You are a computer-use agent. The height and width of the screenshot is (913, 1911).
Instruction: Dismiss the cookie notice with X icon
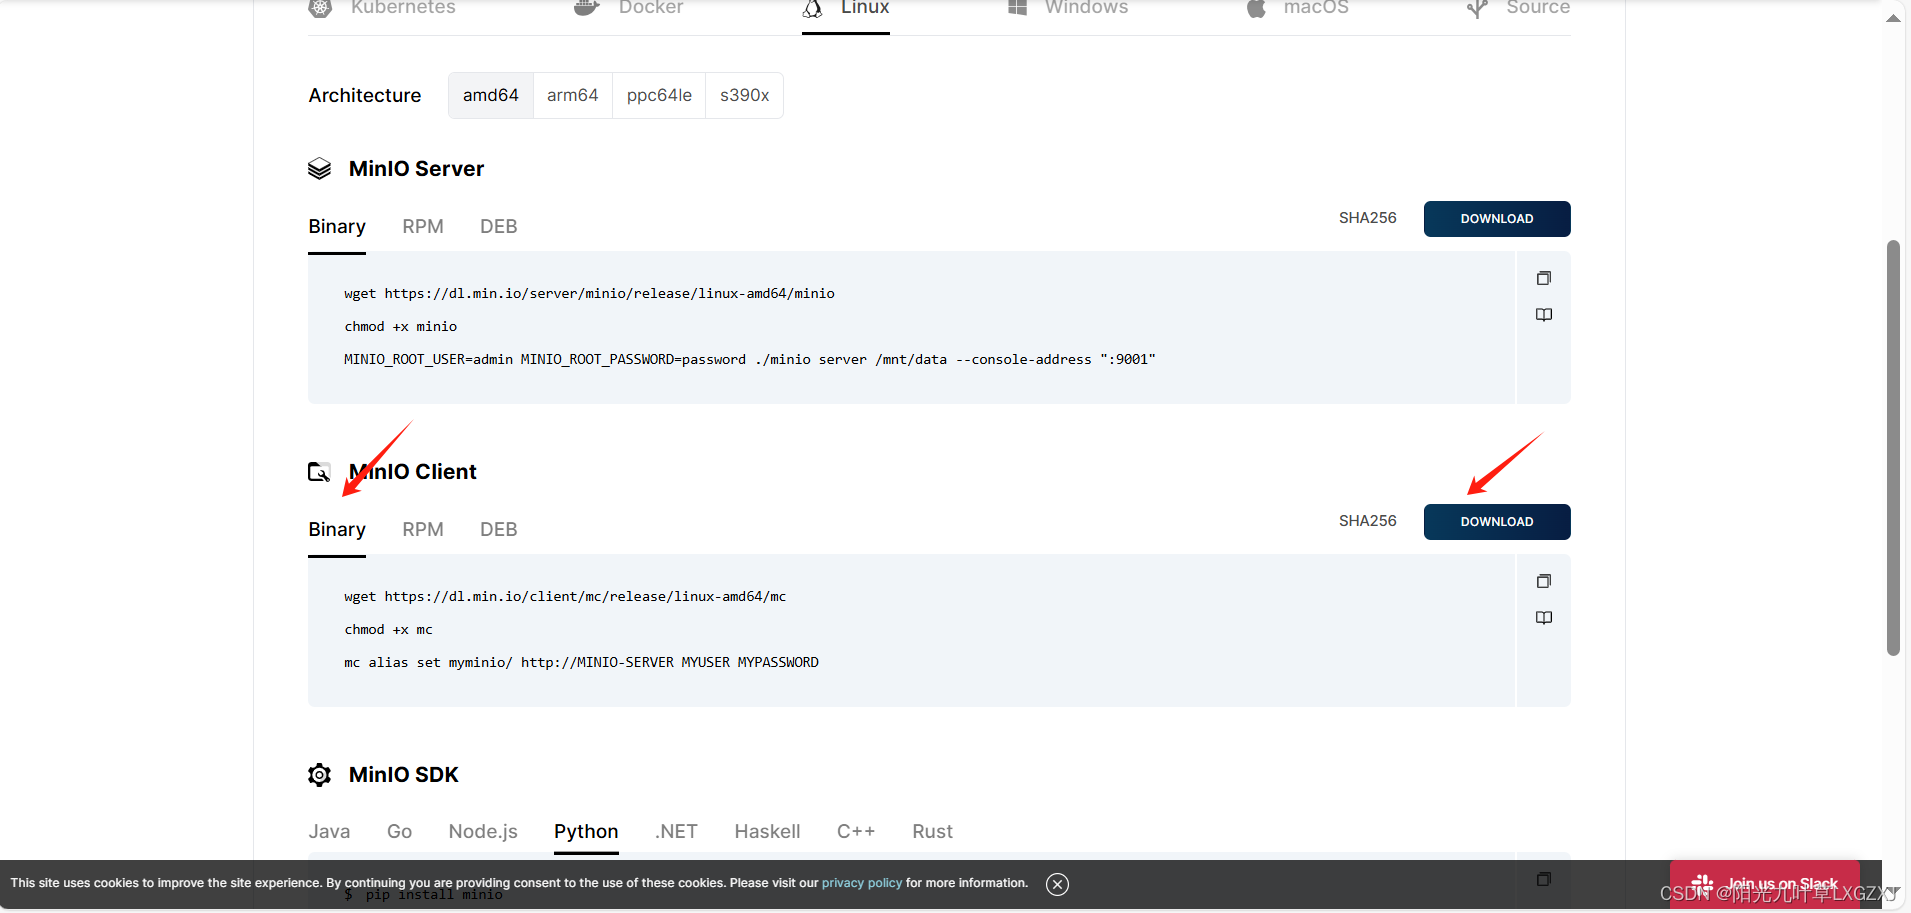tap(1057, 884)
